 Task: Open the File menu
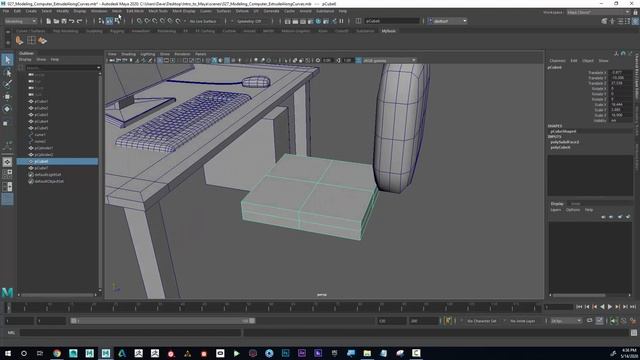click(x=6, y=11)
